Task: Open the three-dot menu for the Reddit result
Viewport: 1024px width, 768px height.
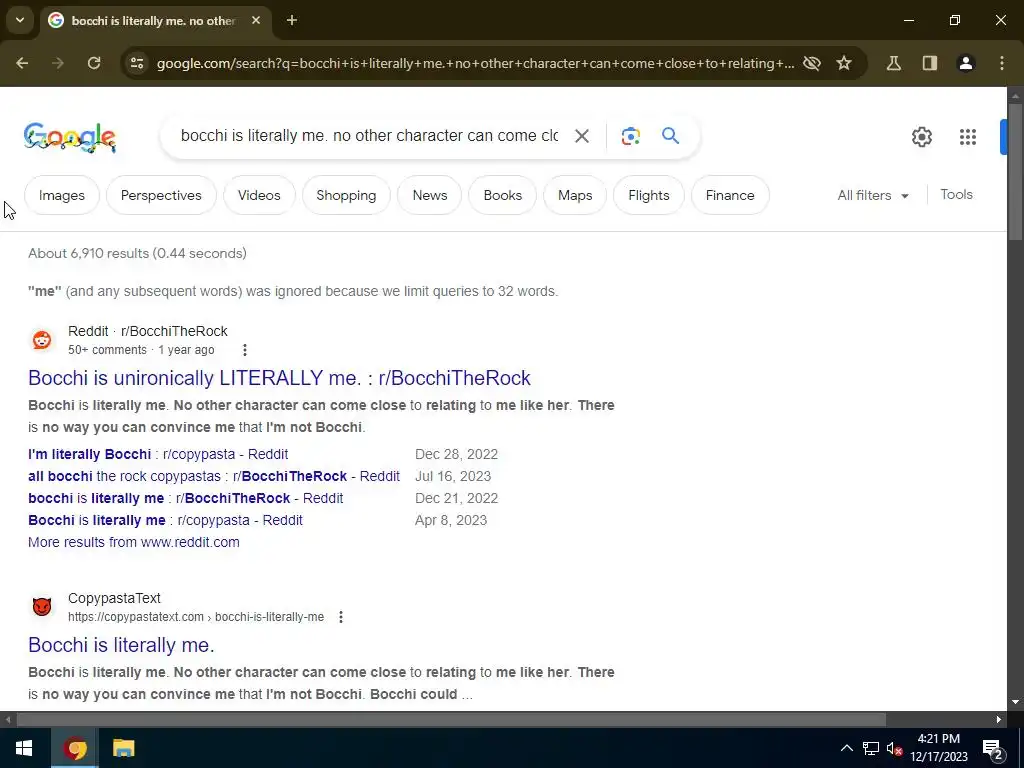Action: click(245, 350)
